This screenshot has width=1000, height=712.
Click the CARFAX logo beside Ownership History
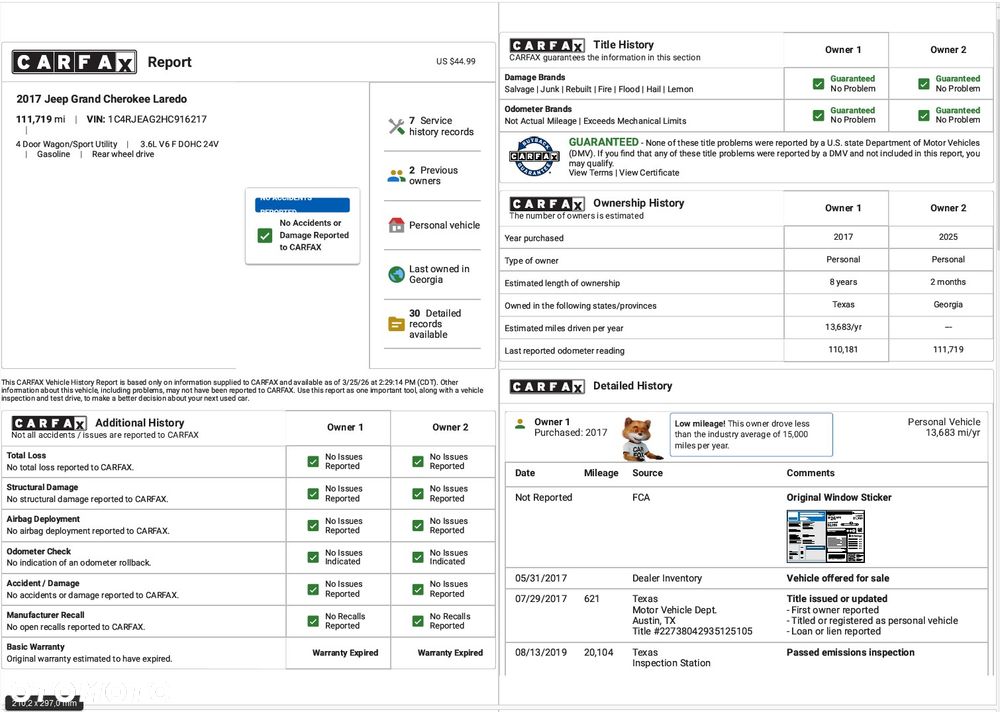[x=547, y=204]
